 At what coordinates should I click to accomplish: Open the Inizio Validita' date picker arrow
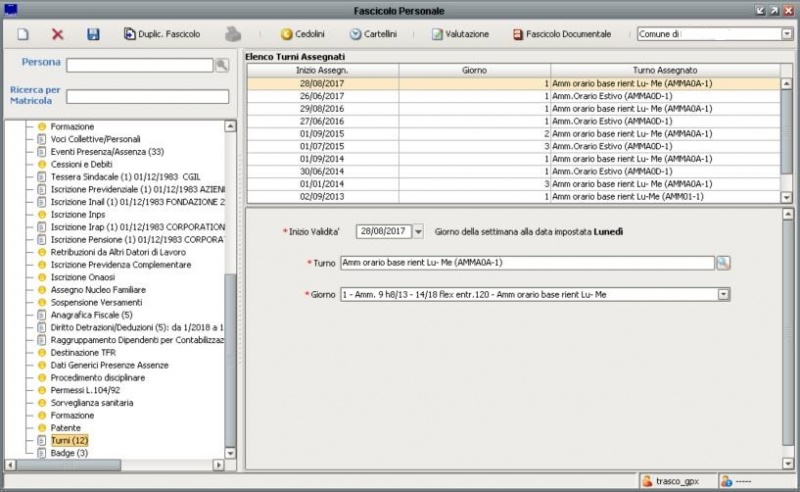point(418,232)
